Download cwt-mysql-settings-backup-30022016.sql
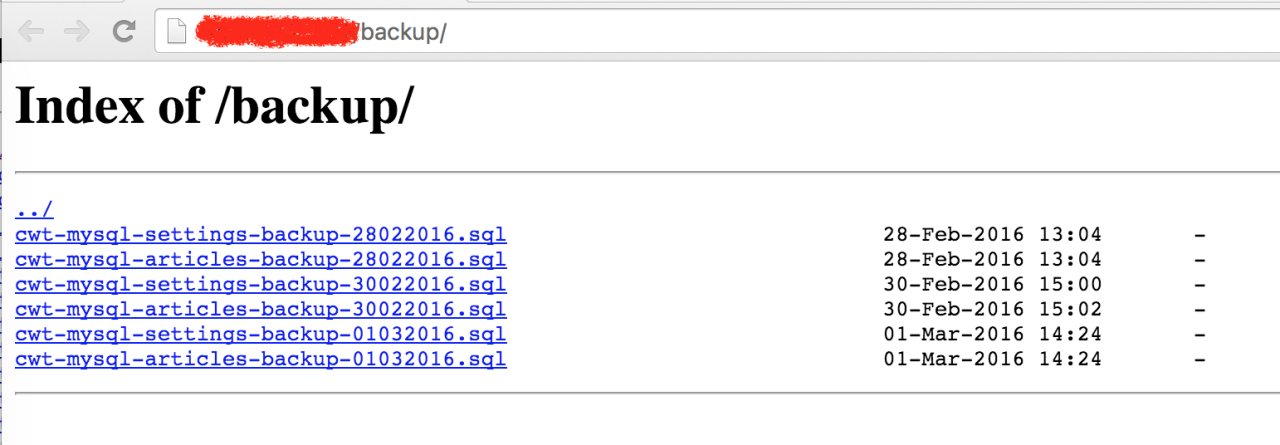The height and width of the screenshot is (445, 1280). pos(261,285)
